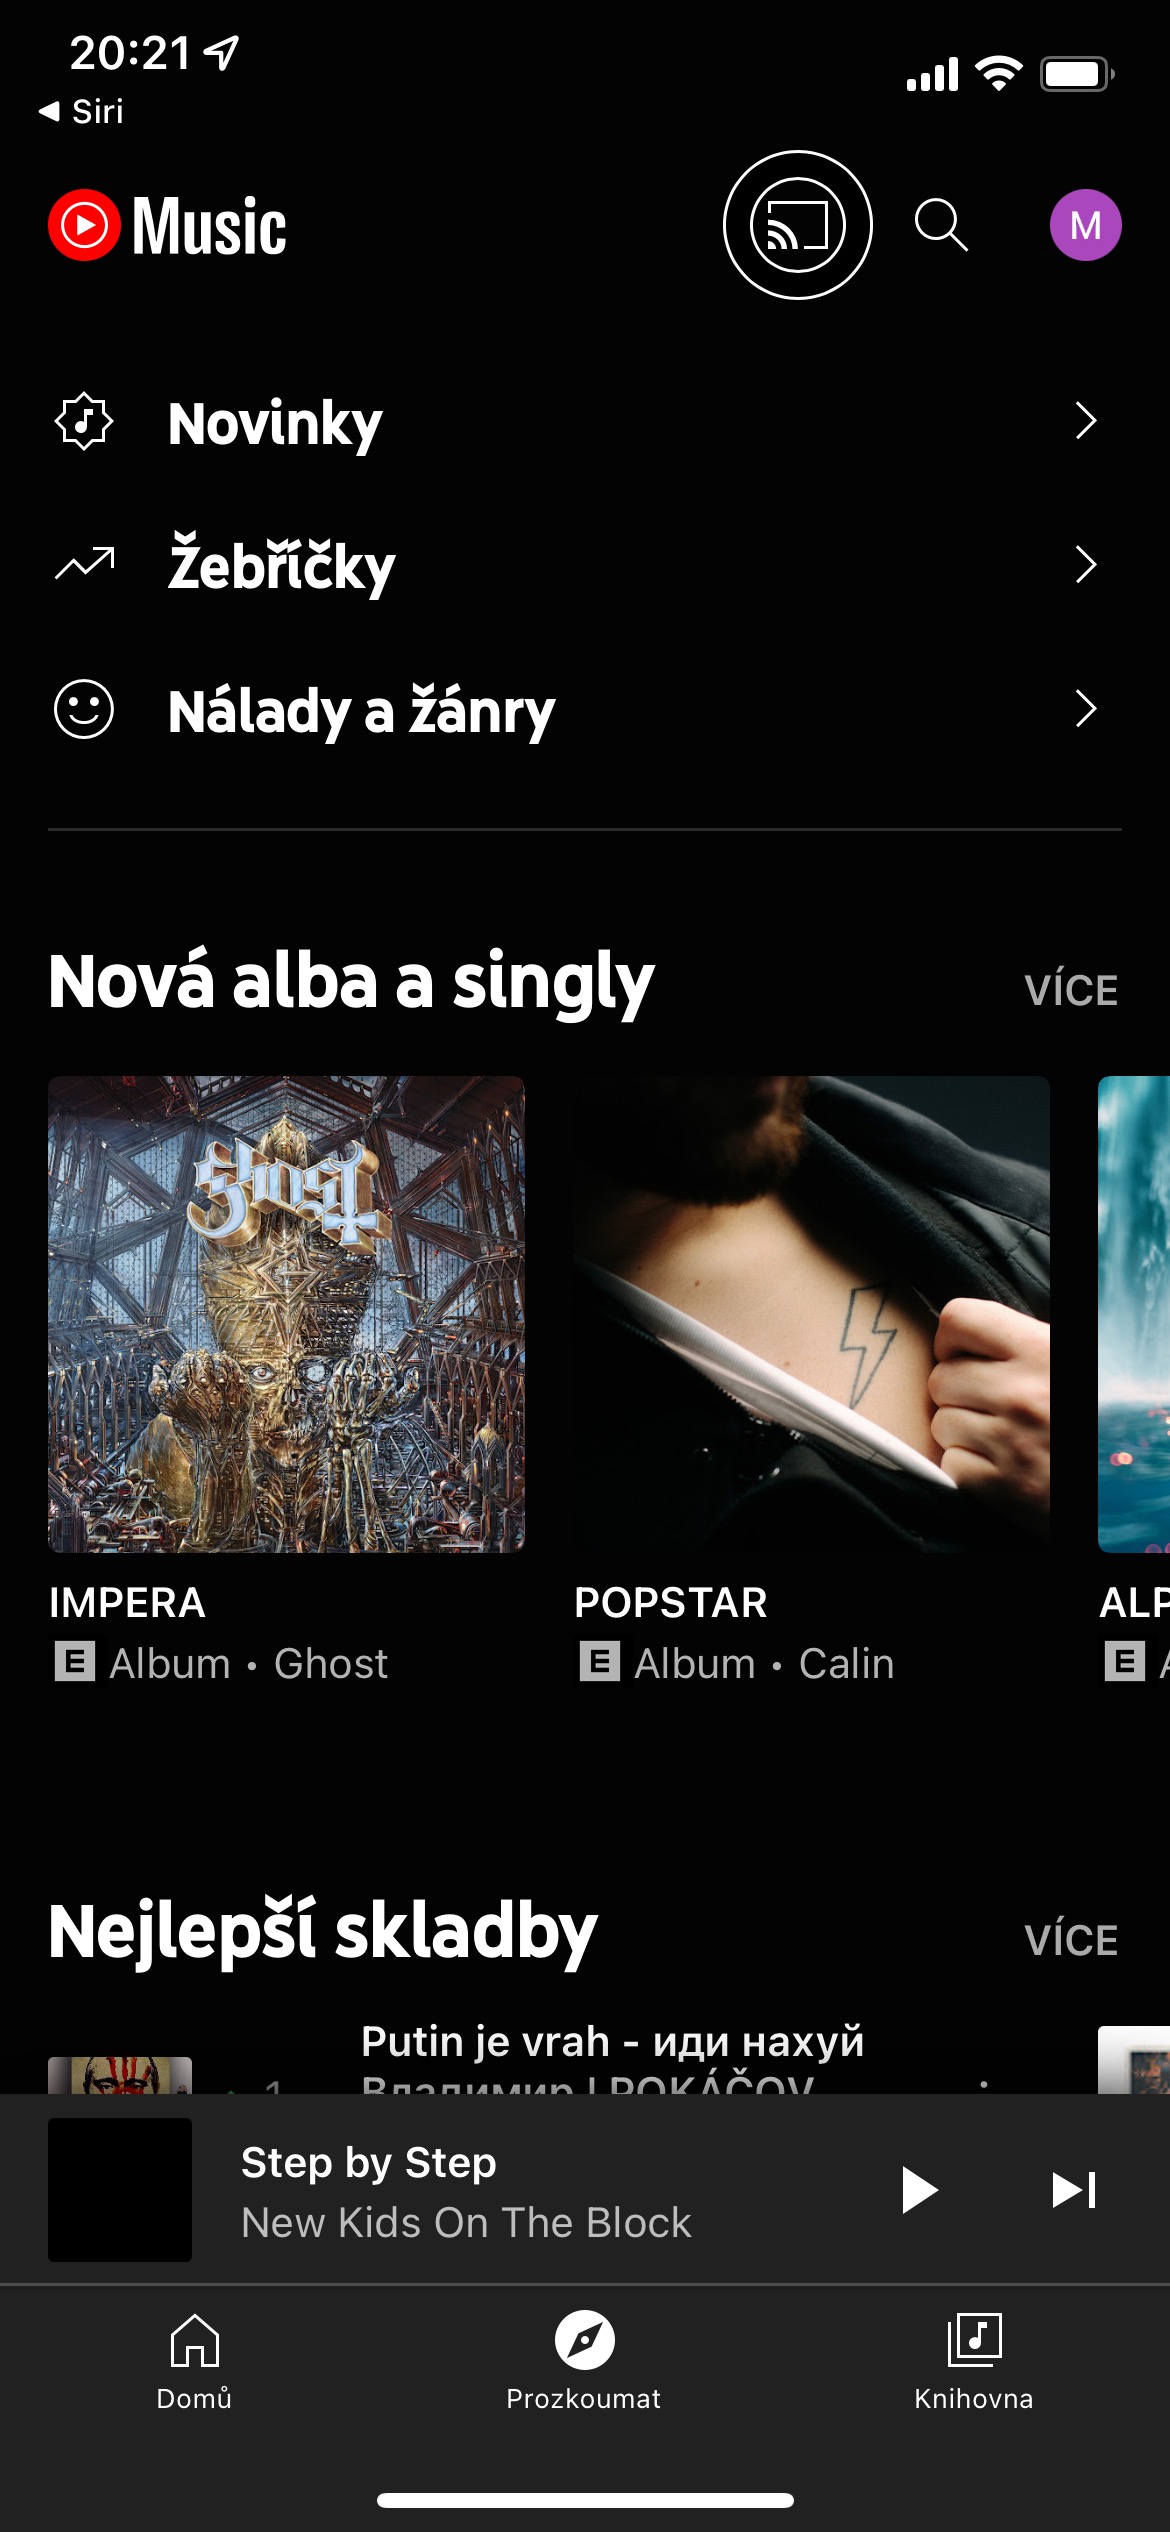The height and width of the screenshot is (2532, 1170).
Task: Open the IMPERA album cover by Ghost
Action: tap(286, 1314)
